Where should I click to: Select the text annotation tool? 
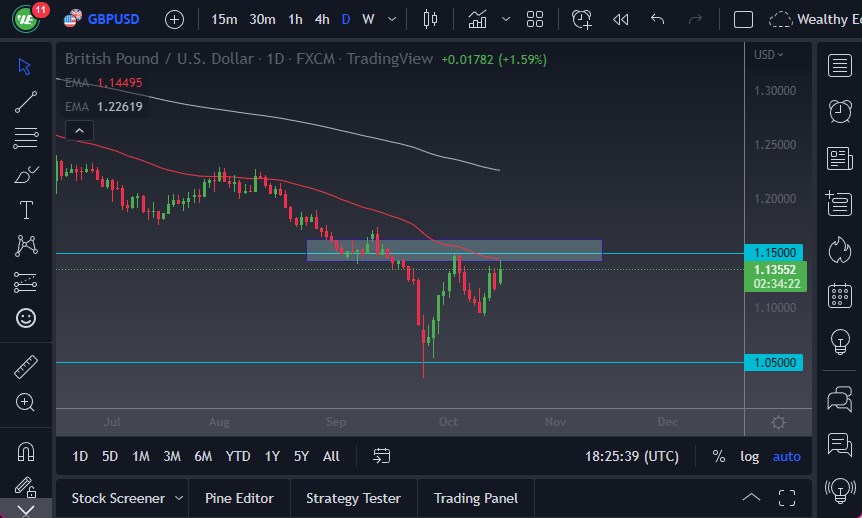(26, 210)
